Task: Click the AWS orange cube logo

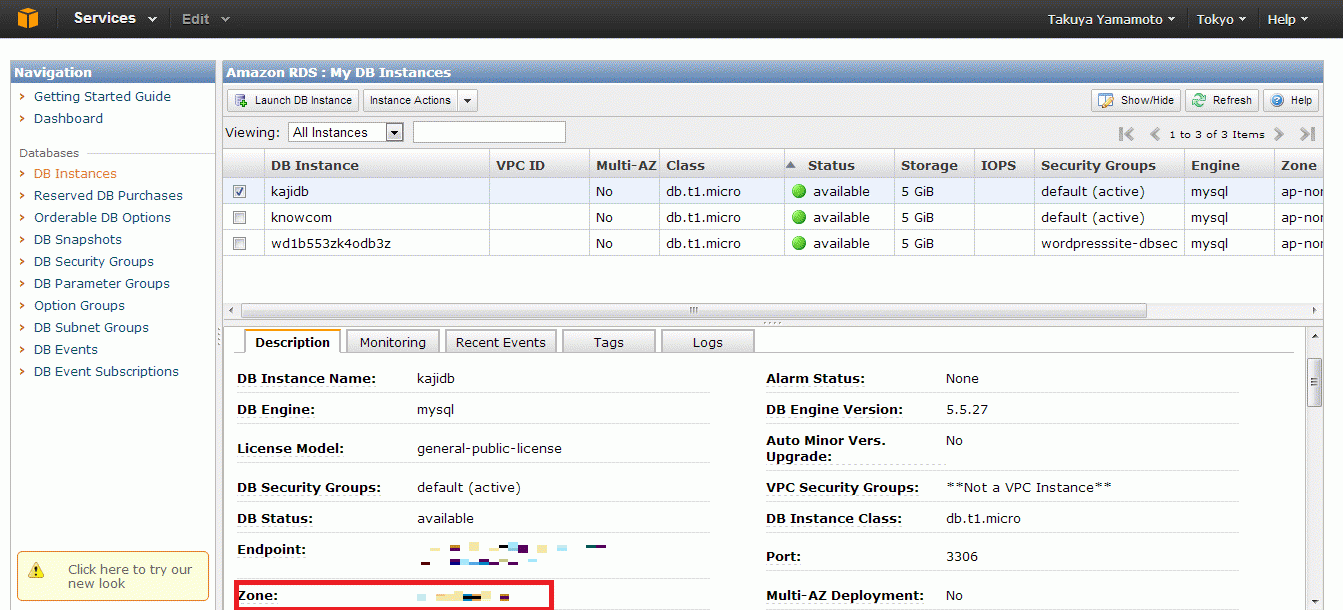Action: pos(28,18)
